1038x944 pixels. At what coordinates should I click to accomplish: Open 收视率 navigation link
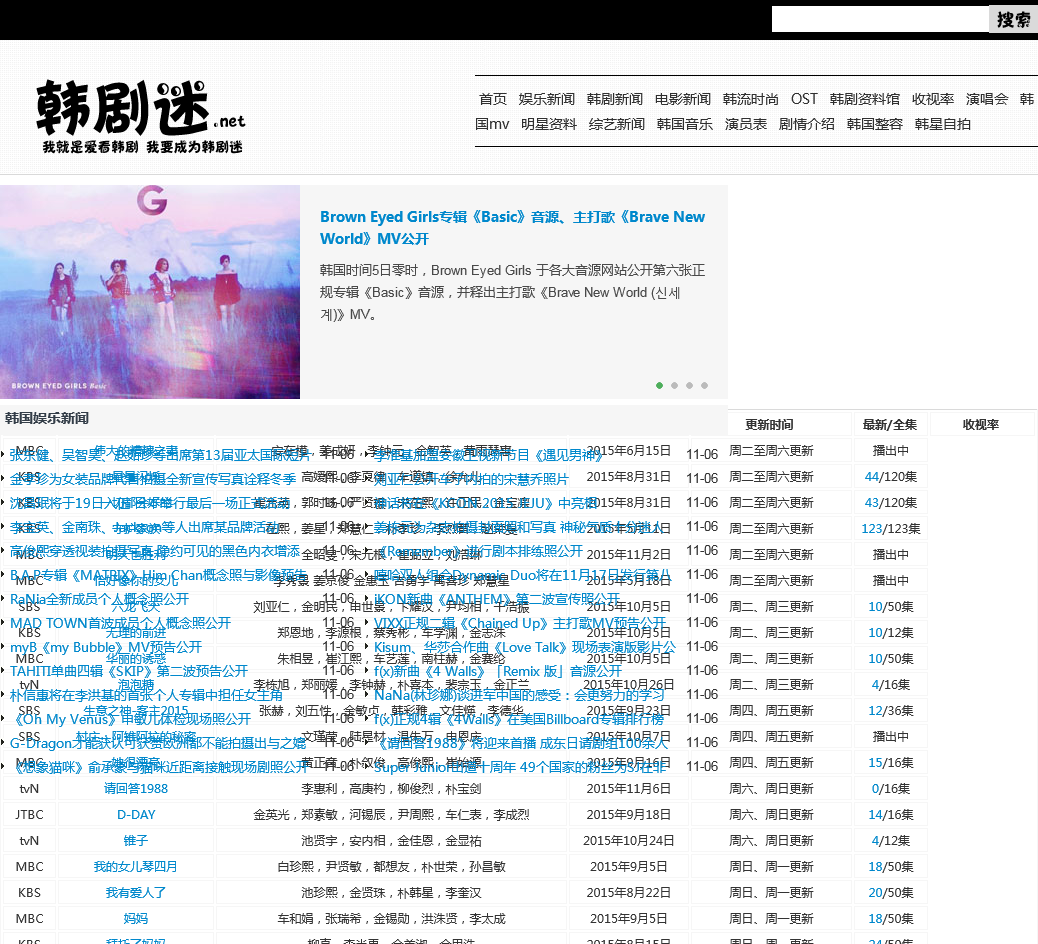point(933,99)
